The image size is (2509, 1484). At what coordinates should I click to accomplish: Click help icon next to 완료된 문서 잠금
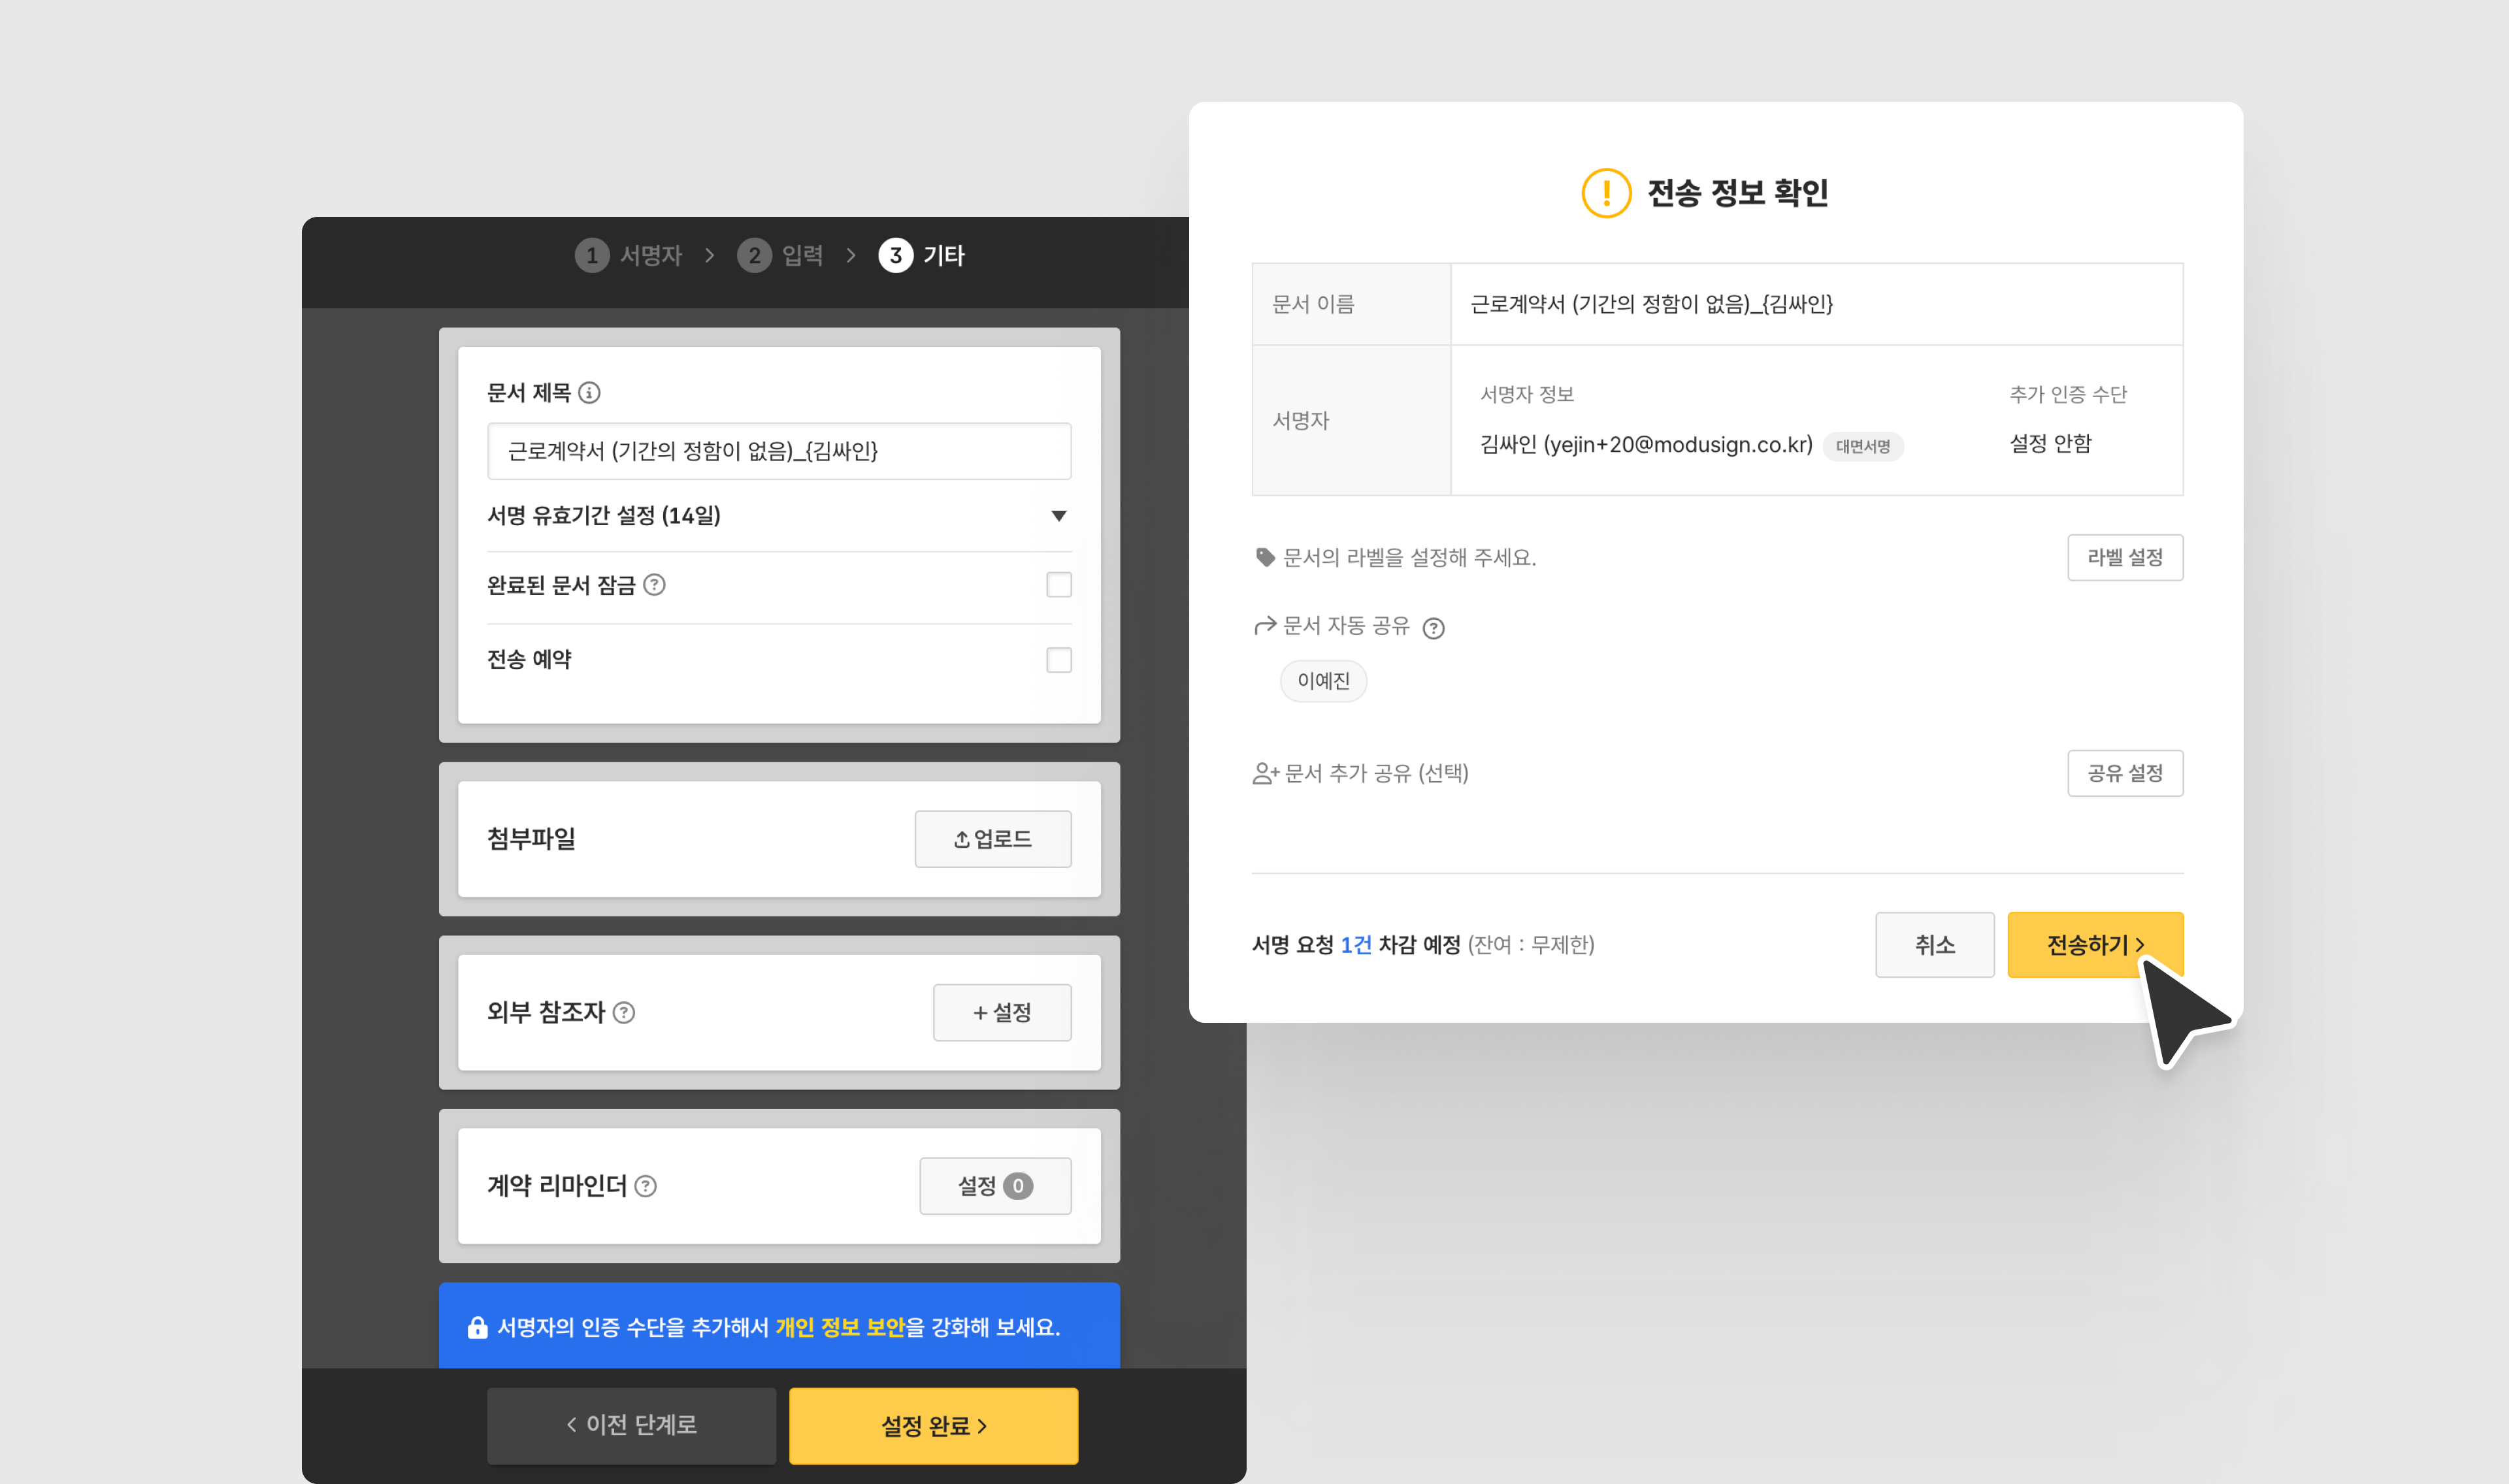(x=654, y=585)
